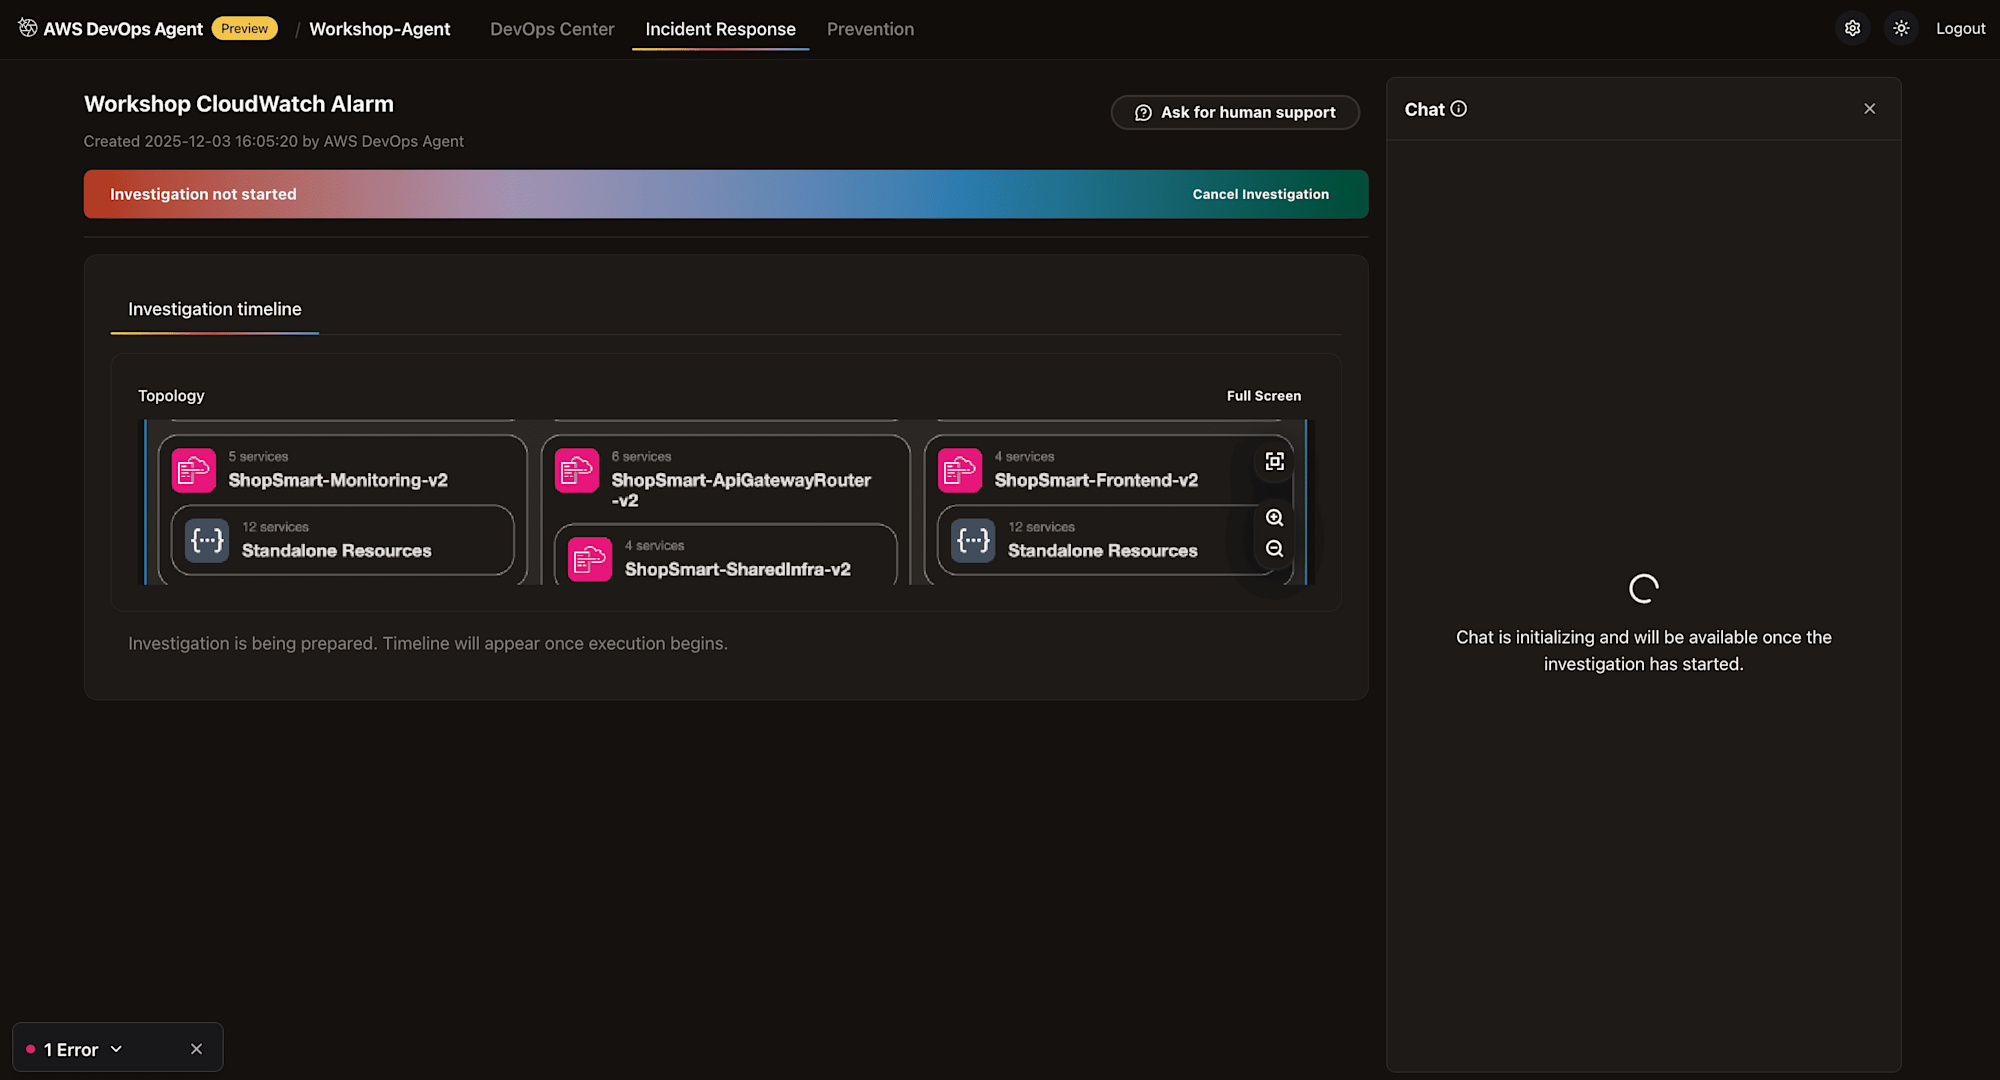Click the Chat info icon
Viewport: 2000px width, 1080px height.
point(1459,109)
